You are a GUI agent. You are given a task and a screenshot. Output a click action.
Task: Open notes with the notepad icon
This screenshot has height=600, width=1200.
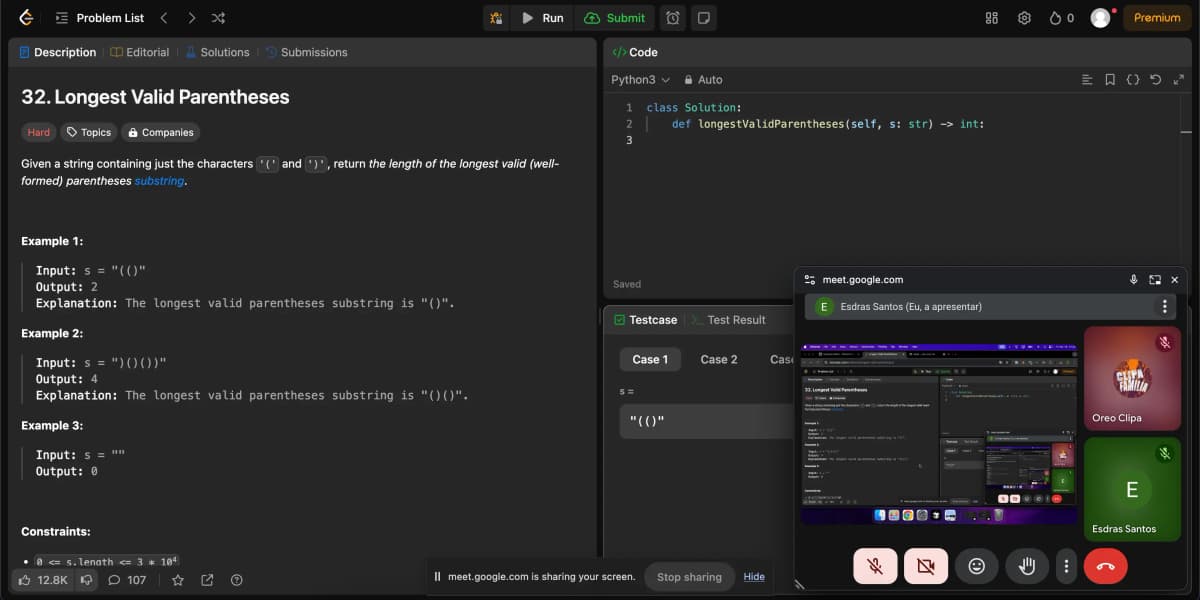pyautogui.click(x=703, y=17)
